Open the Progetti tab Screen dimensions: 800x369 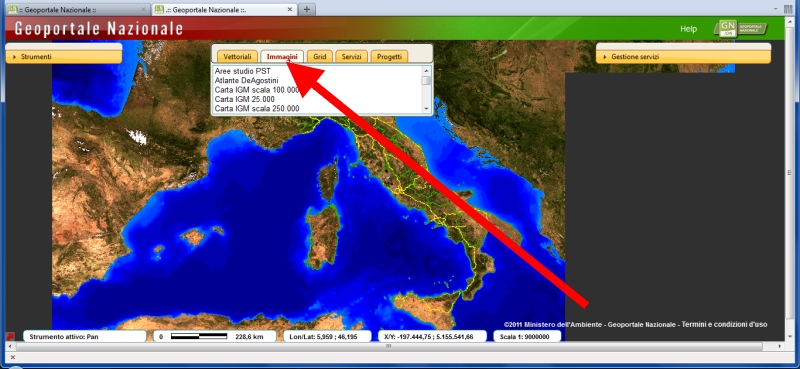coord(389,57)
